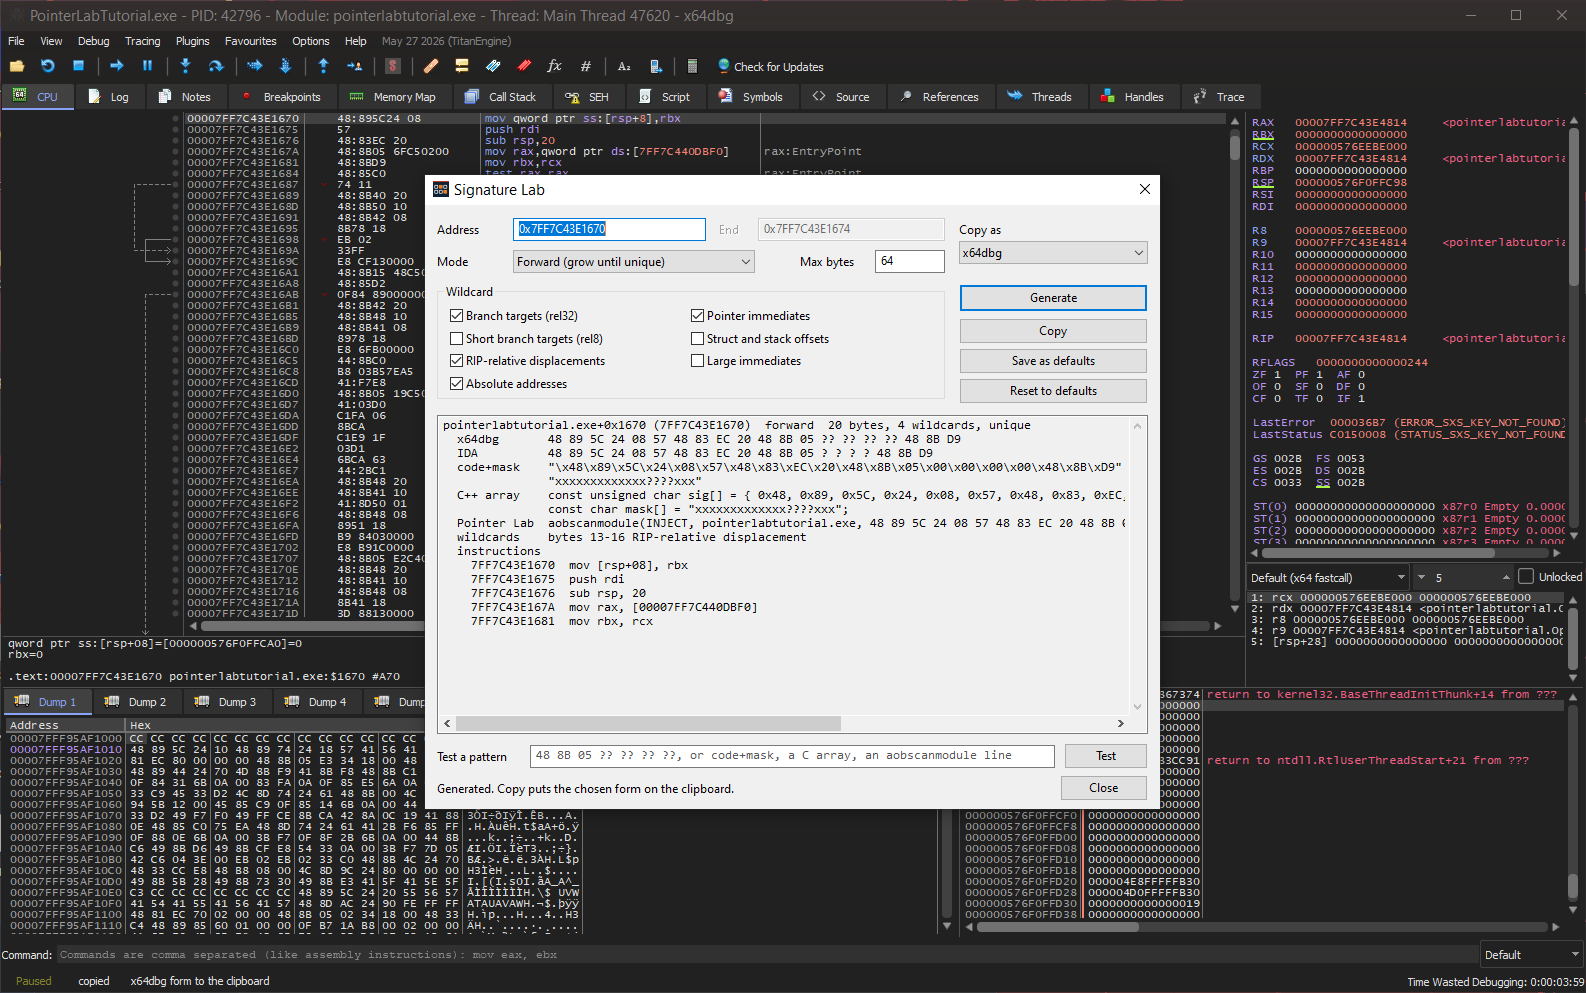Viewport: 1586px width, 993px height.
Task: Open the Plugins menu
Action: tap(193, 41)
